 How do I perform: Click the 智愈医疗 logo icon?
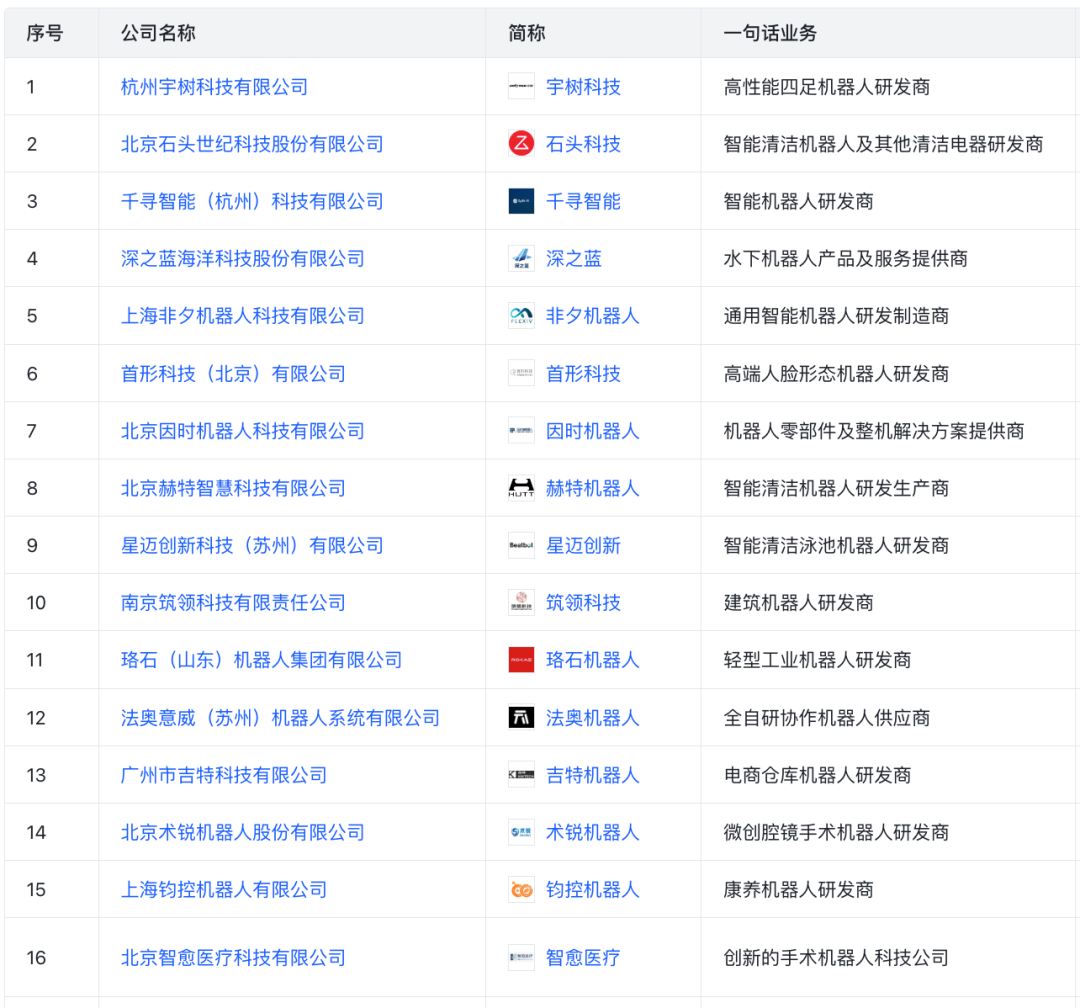(x=521, y=957)
